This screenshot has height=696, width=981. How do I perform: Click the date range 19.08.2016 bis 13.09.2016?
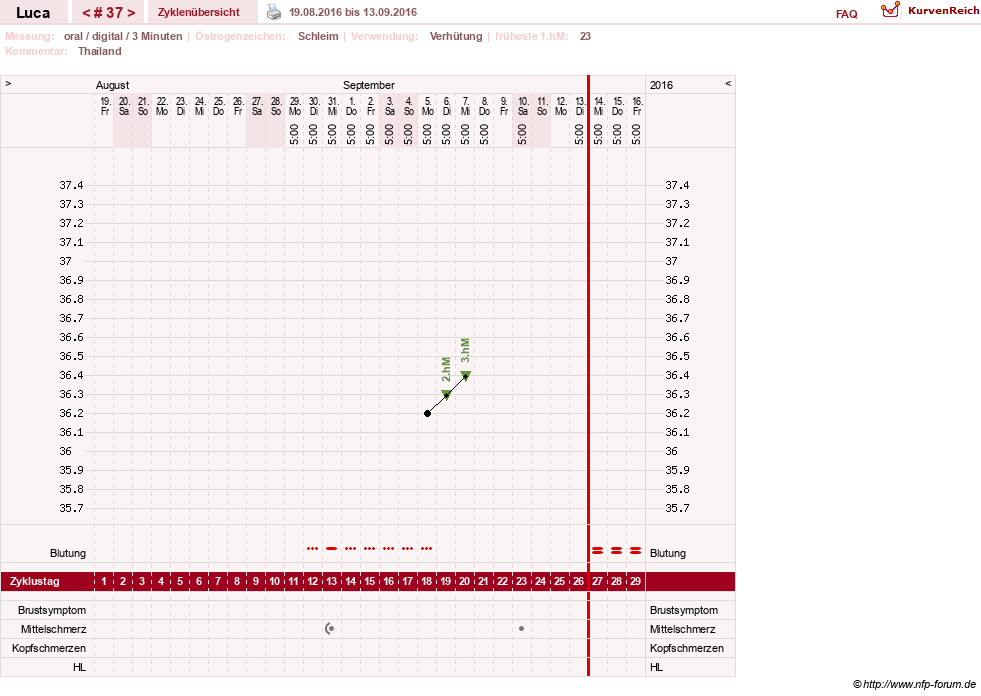click(353, 12)
